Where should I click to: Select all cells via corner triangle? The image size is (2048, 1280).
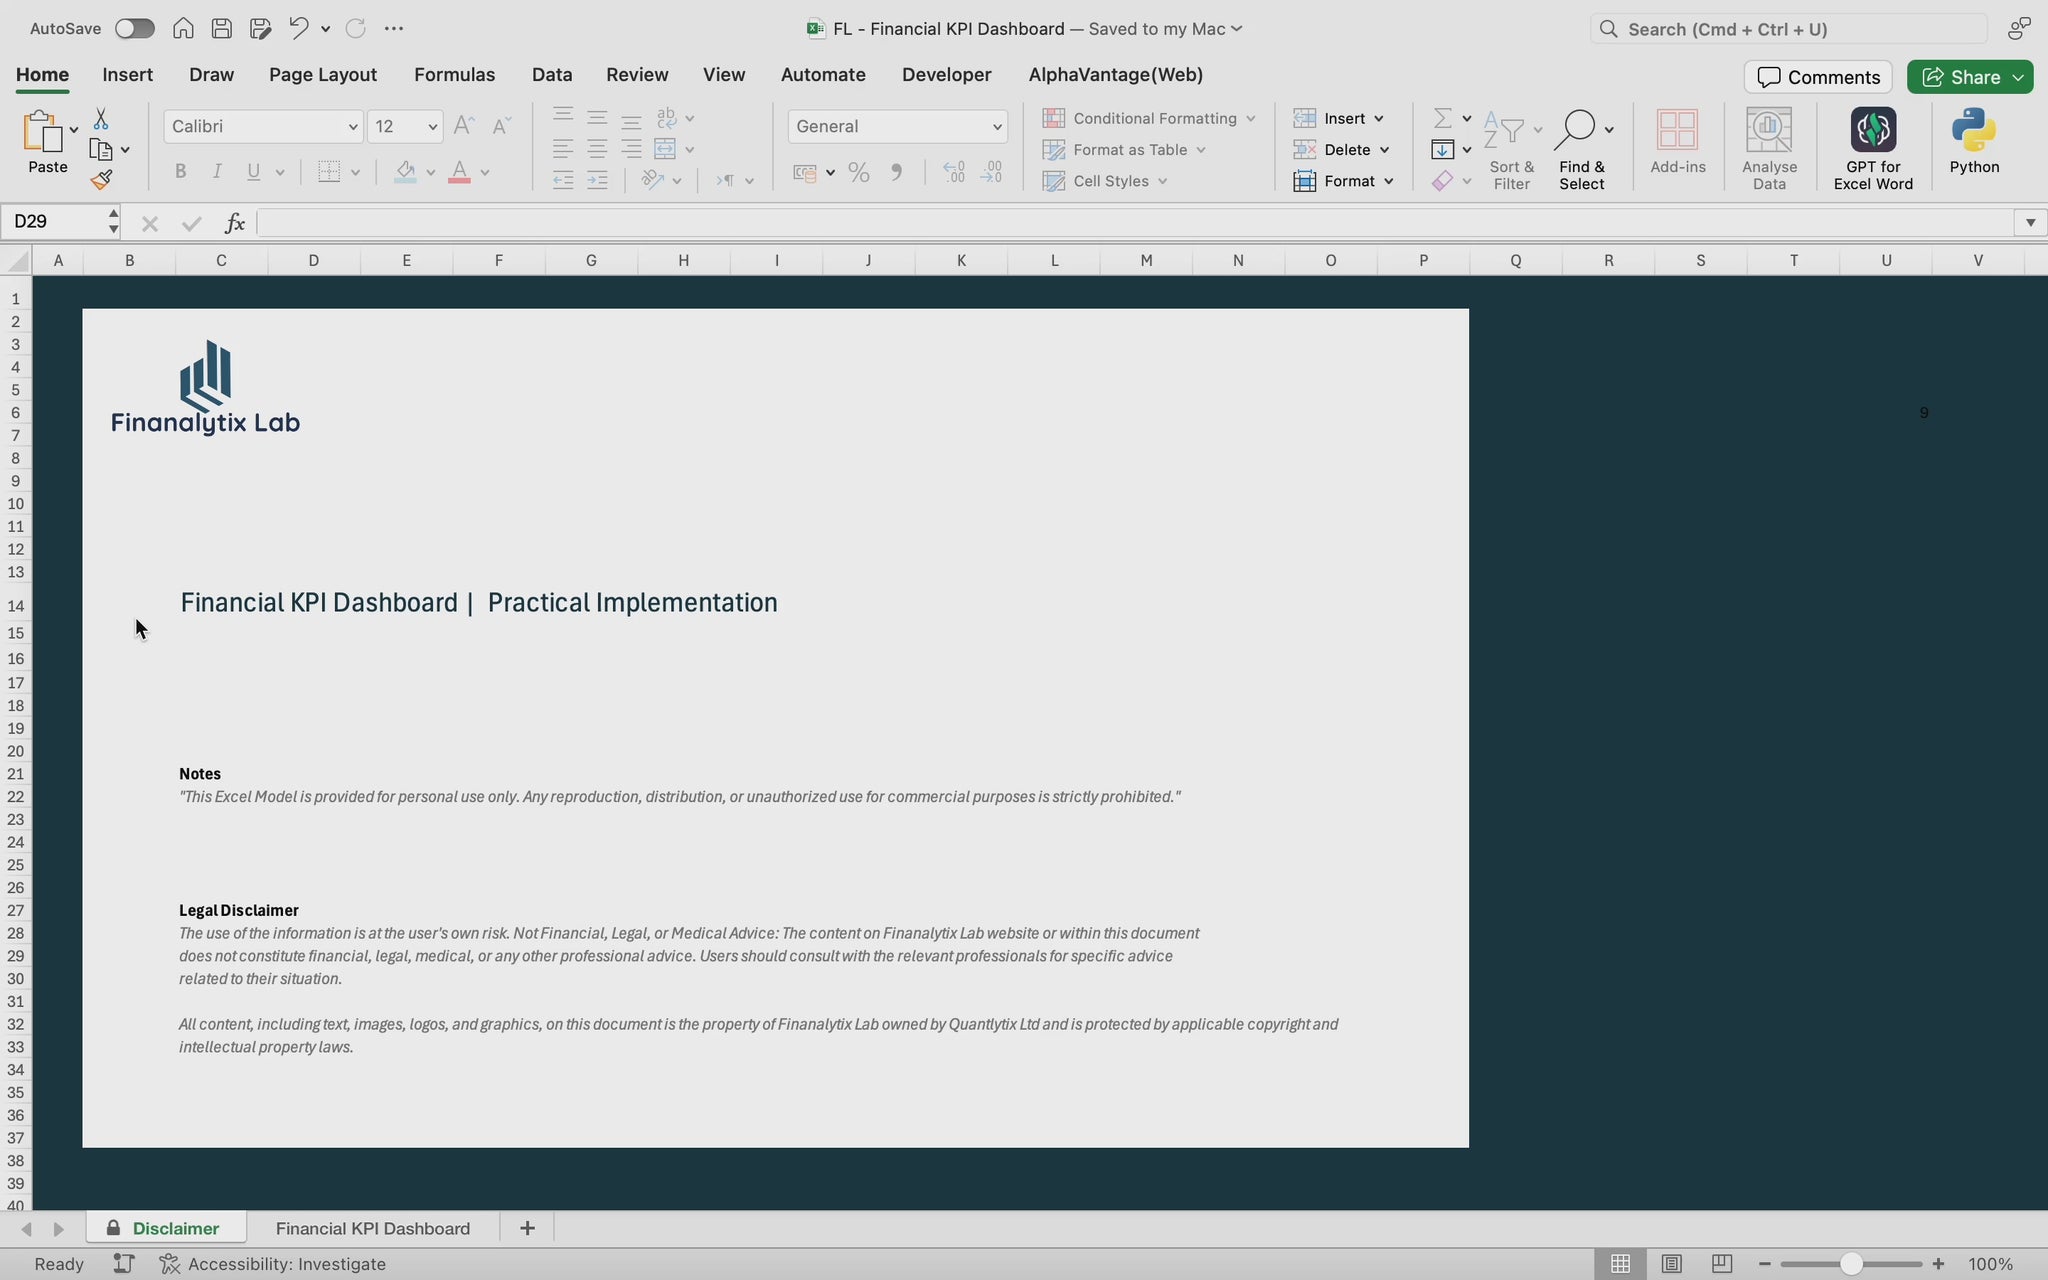[17, 262]
